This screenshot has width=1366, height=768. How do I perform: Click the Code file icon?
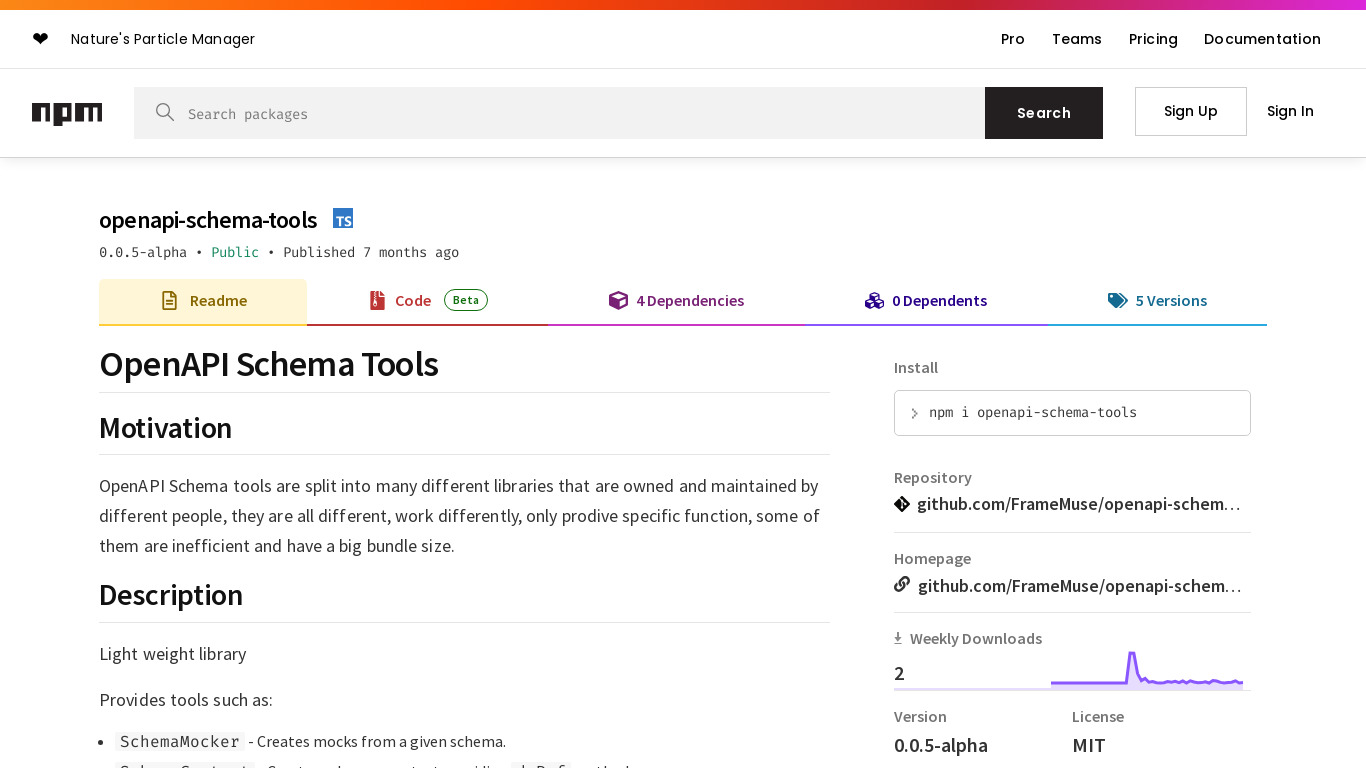click(x=377, y=301)
